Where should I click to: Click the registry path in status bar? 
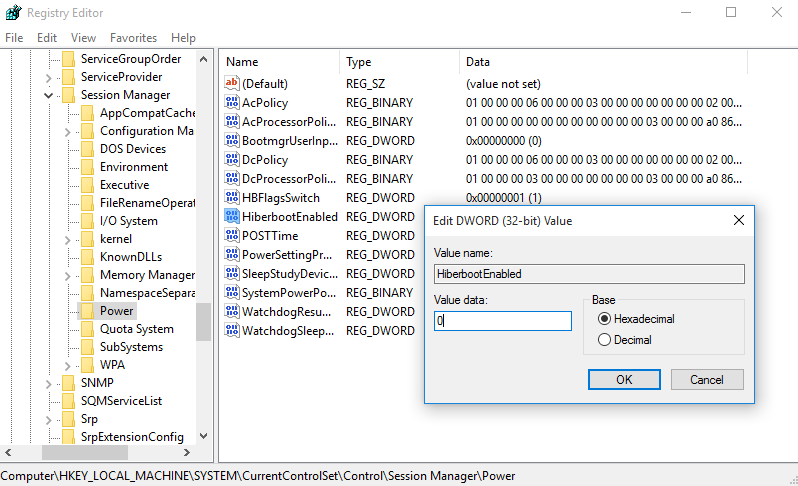pyautogui.click(x=258, y=476)
